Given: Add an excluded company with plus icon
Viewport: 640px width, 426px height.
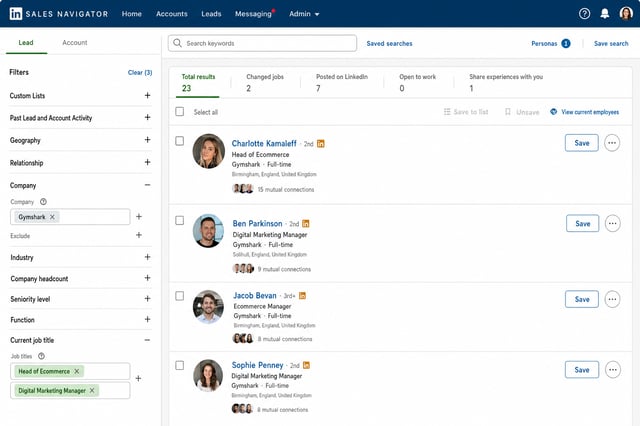Looking at the screenshot, I should pyautogui.click(x=139, y=235).
